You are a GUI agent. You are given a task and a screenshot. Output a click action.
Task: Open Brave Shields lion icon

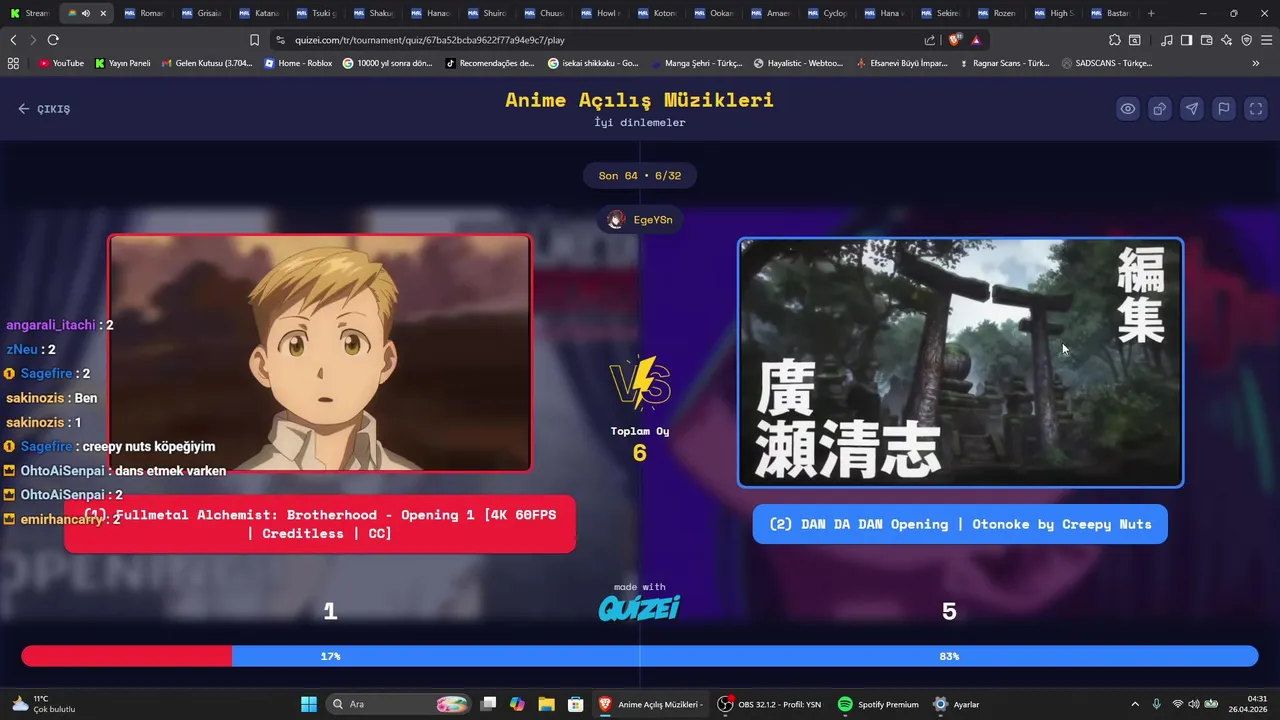click(x=955, y=40)
